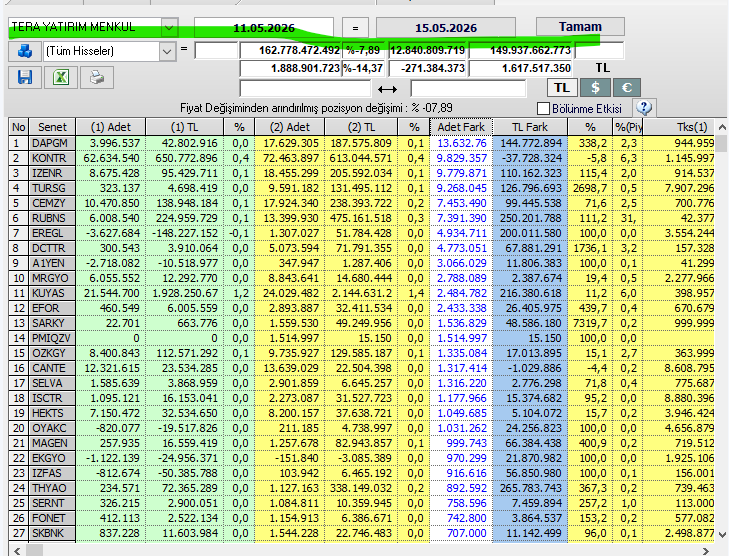The image size is (729, 556).
Task: Sort by the (2) TL column header
Action: click(361, 127)
